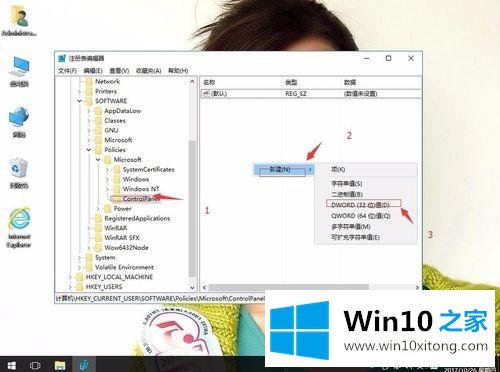Image resolution: width=500 pixels, height=372 pixels.
Task: Choose 可扩充字符串值(E) in the submenu
Action: 366,237
